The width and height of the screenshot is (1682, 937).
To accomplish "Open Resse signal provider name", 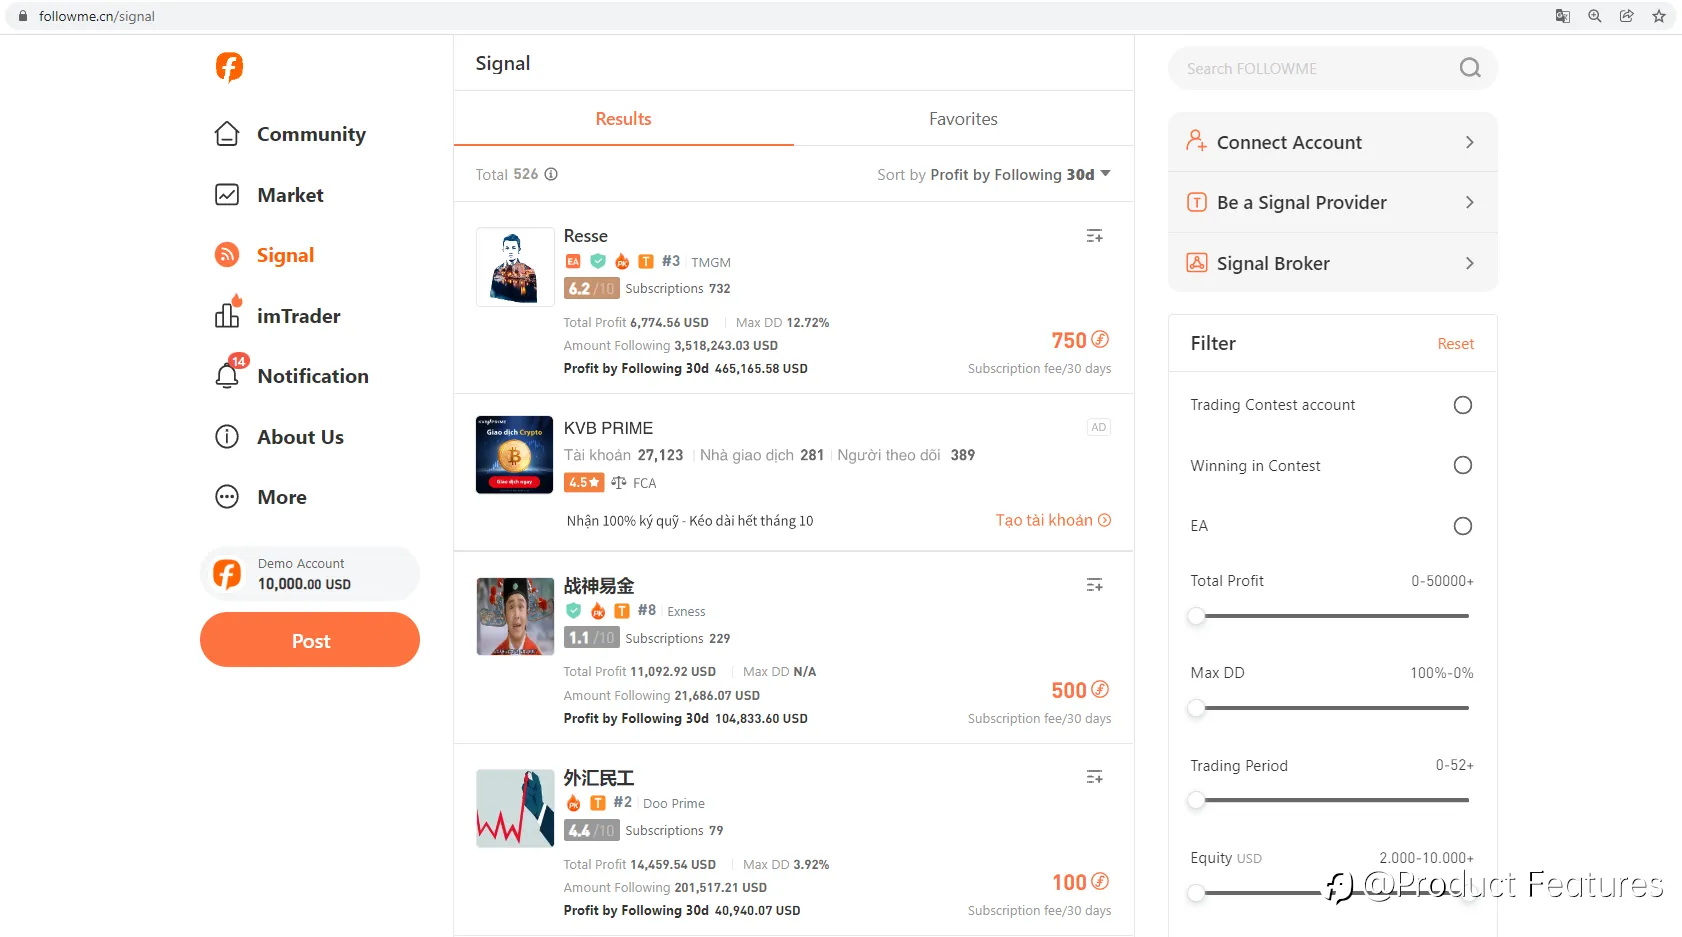I will click(585, 236).
